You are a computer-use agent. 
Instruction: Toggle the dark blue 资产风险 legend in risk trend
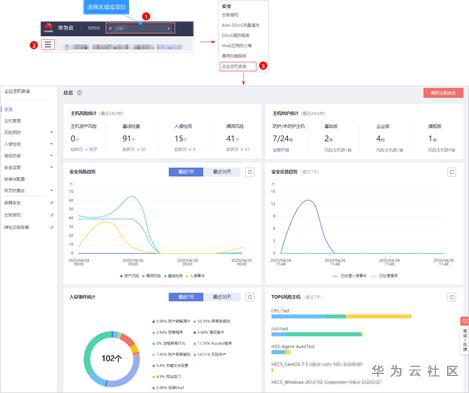[129, 276]
